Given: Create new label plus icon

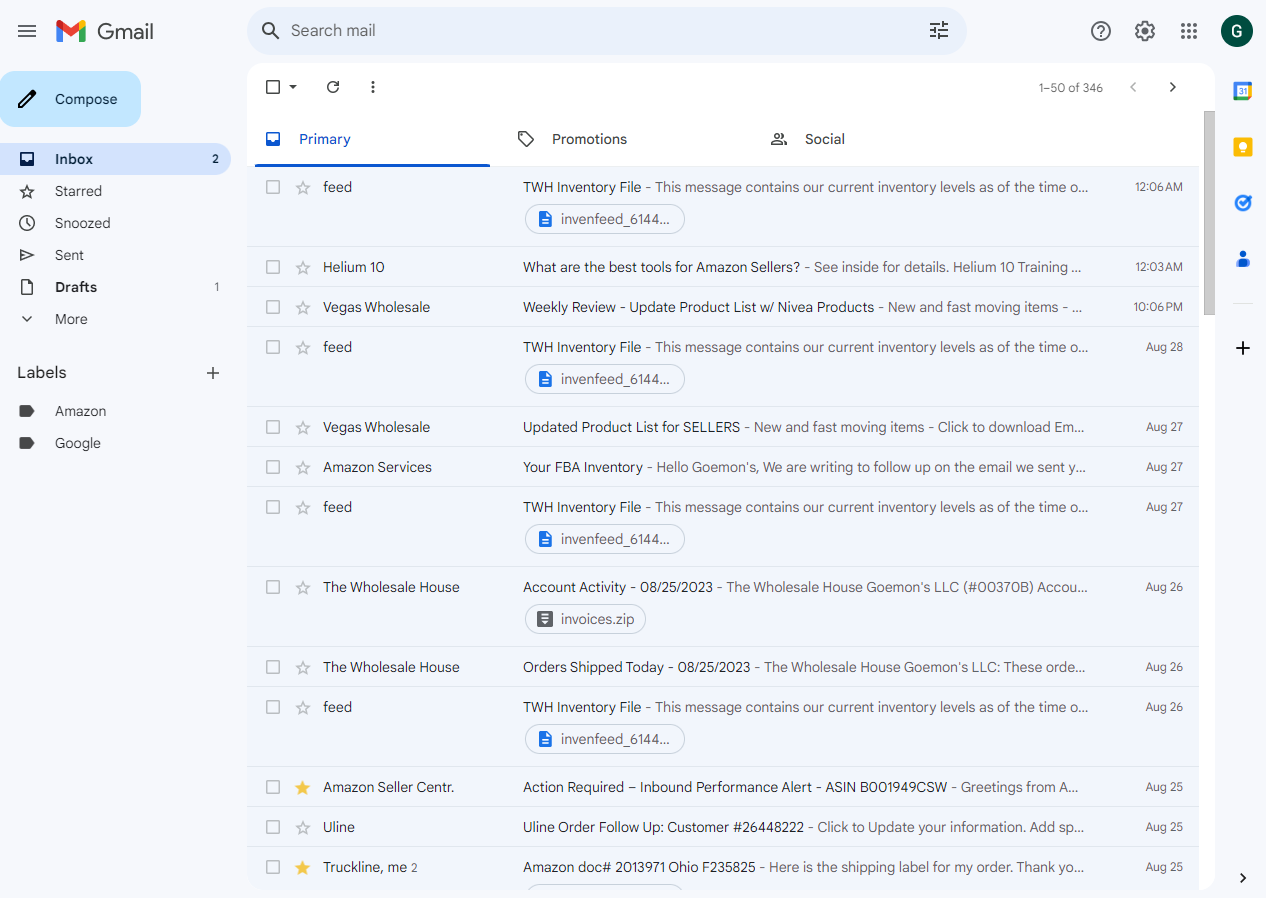Looking at the screenshot, I should click(213, 373).
